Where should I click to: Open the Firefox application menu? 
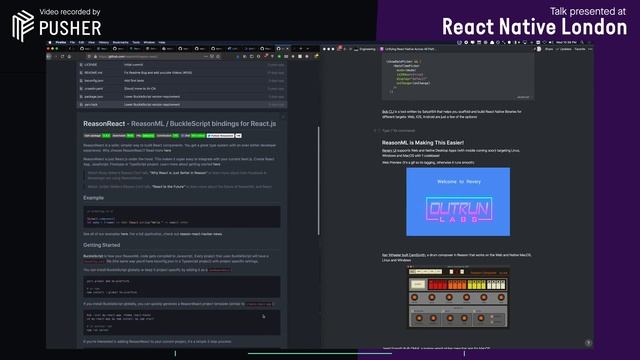pos(61,42)
